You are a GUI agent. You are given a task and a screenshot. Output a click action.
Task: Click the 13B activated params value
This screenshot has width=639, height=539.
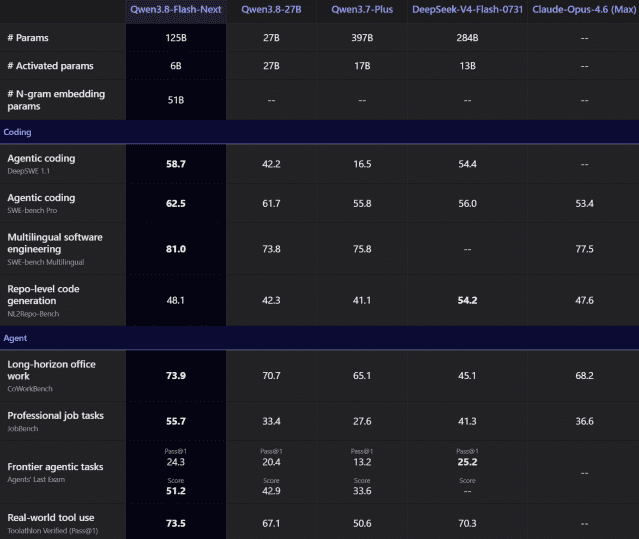tap(467, 66)
